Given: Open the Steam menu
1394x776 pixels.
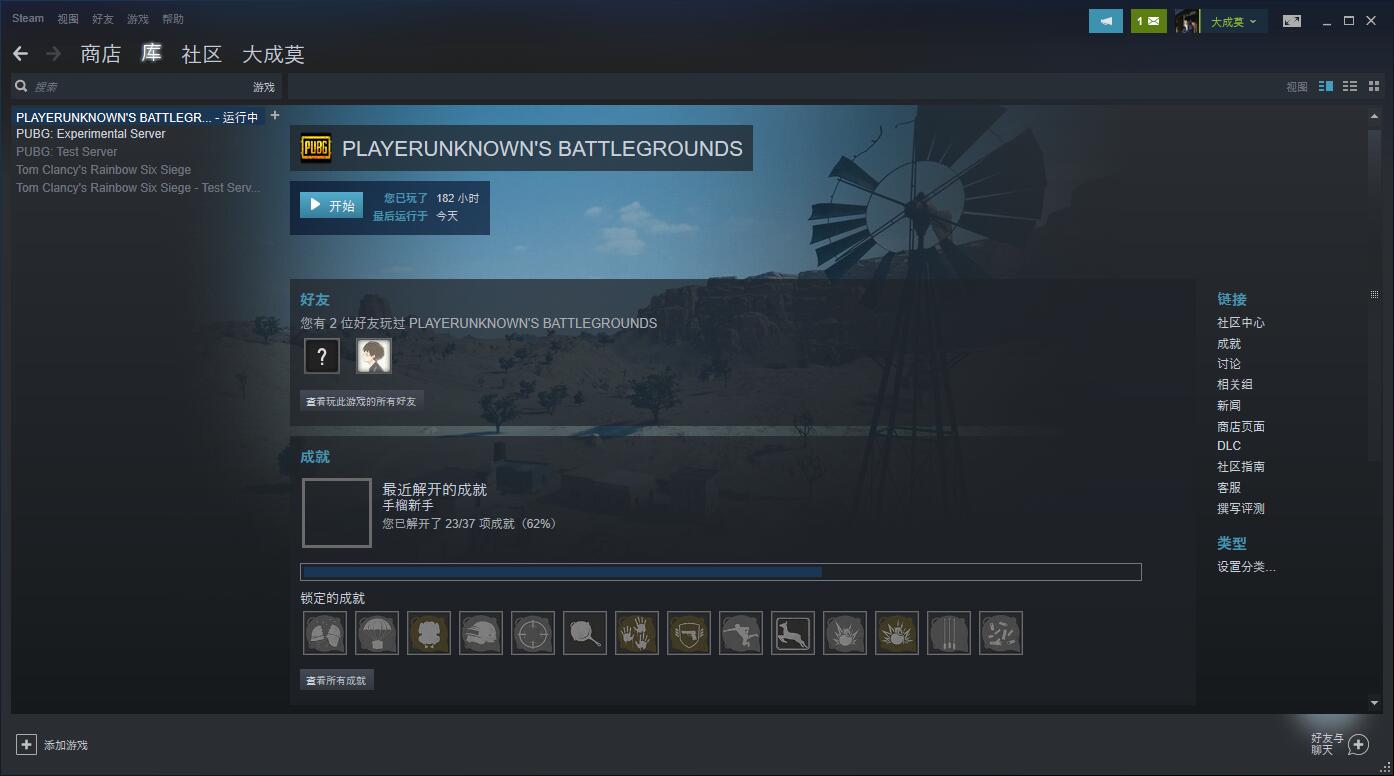Looking at the screenshot, I should (28, 19).
